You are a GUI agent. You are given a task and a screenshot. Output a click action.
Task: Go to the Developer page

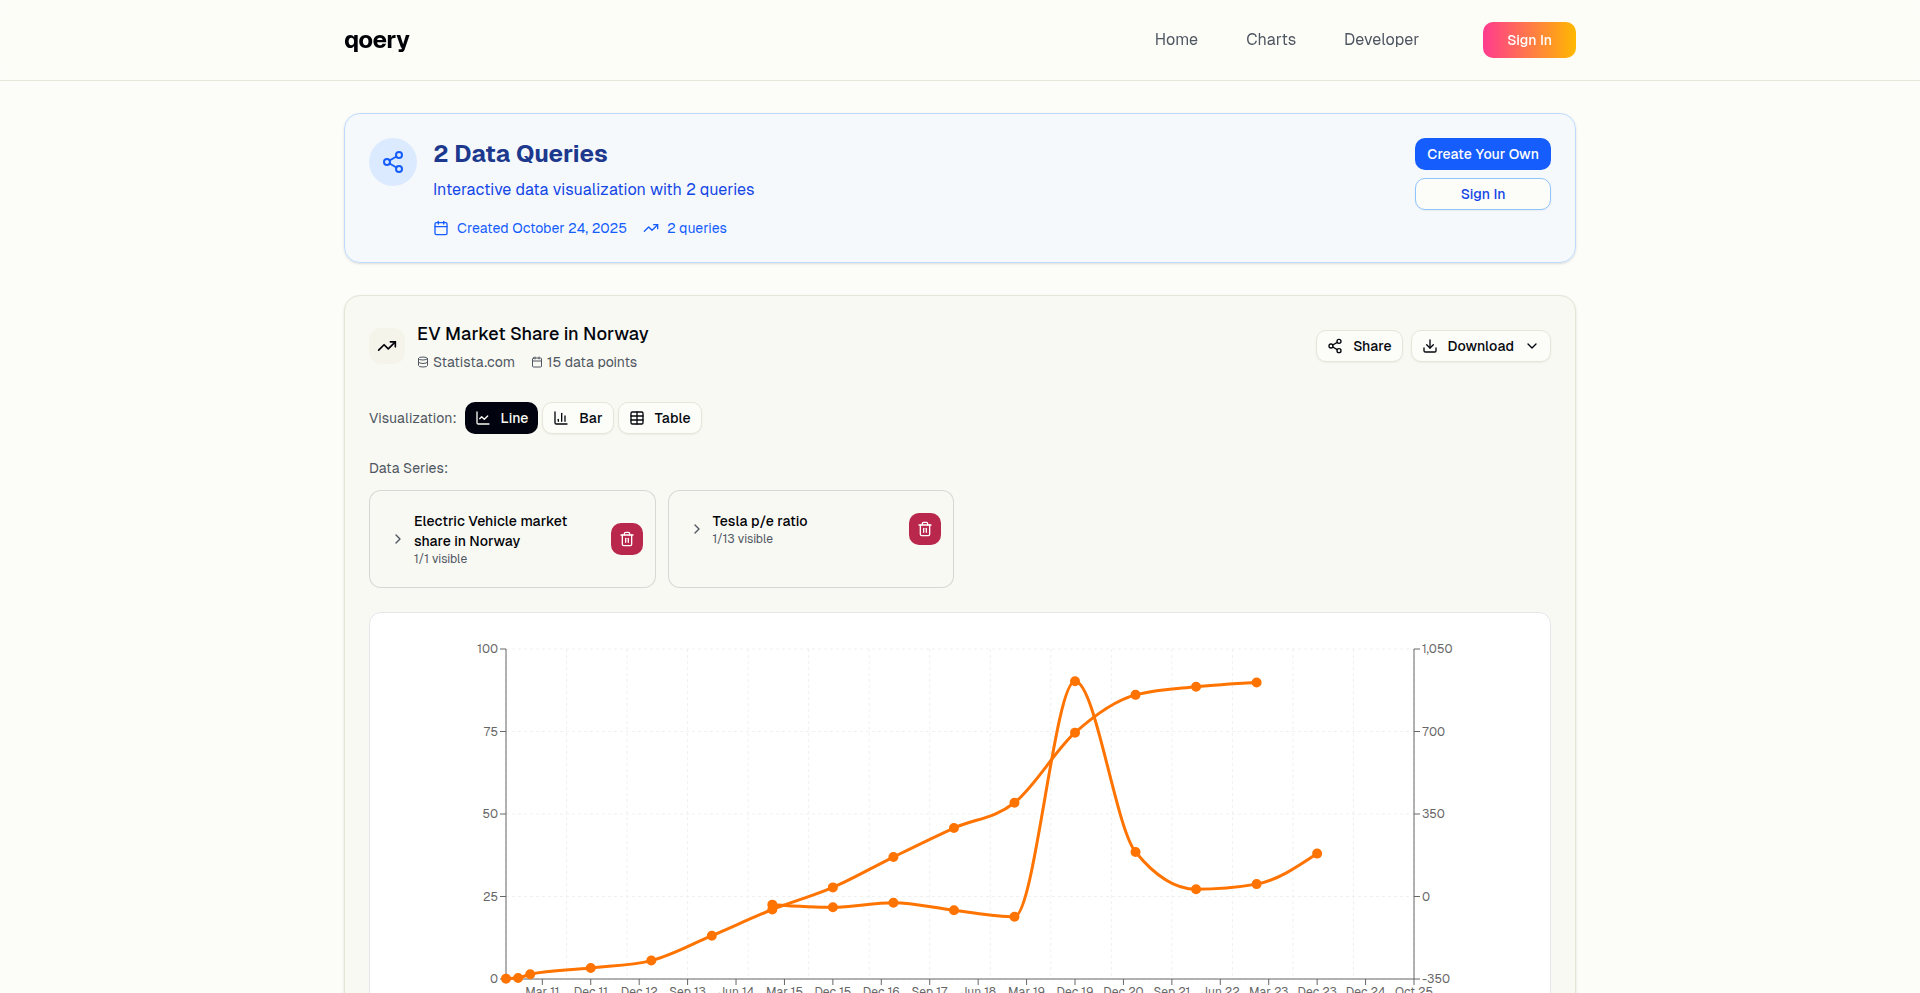1380,40
